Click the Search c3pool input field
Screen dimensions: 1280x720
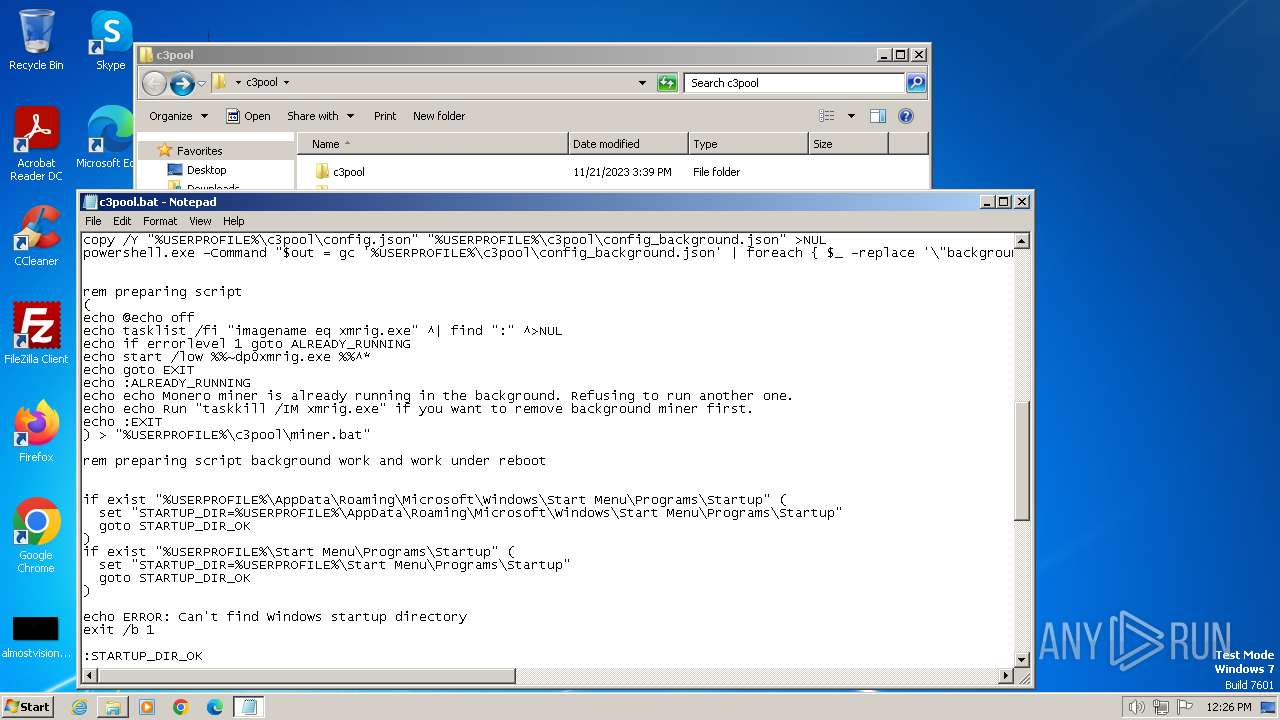[795, 83]
